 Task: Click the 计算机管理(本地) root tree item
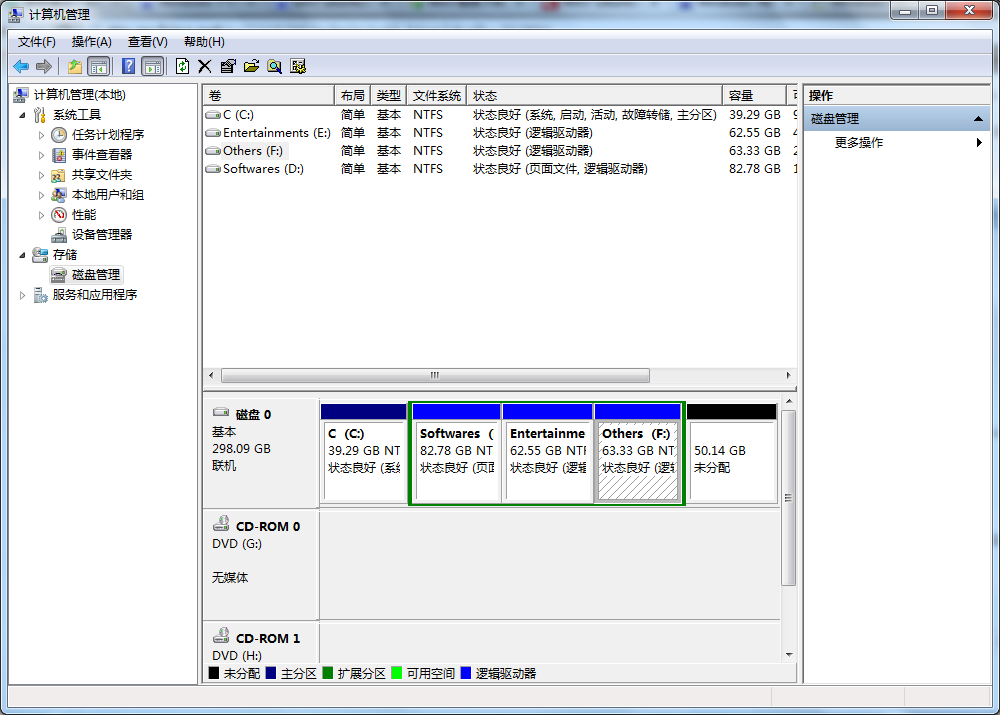pyautogui.click(x=80, y=95)
